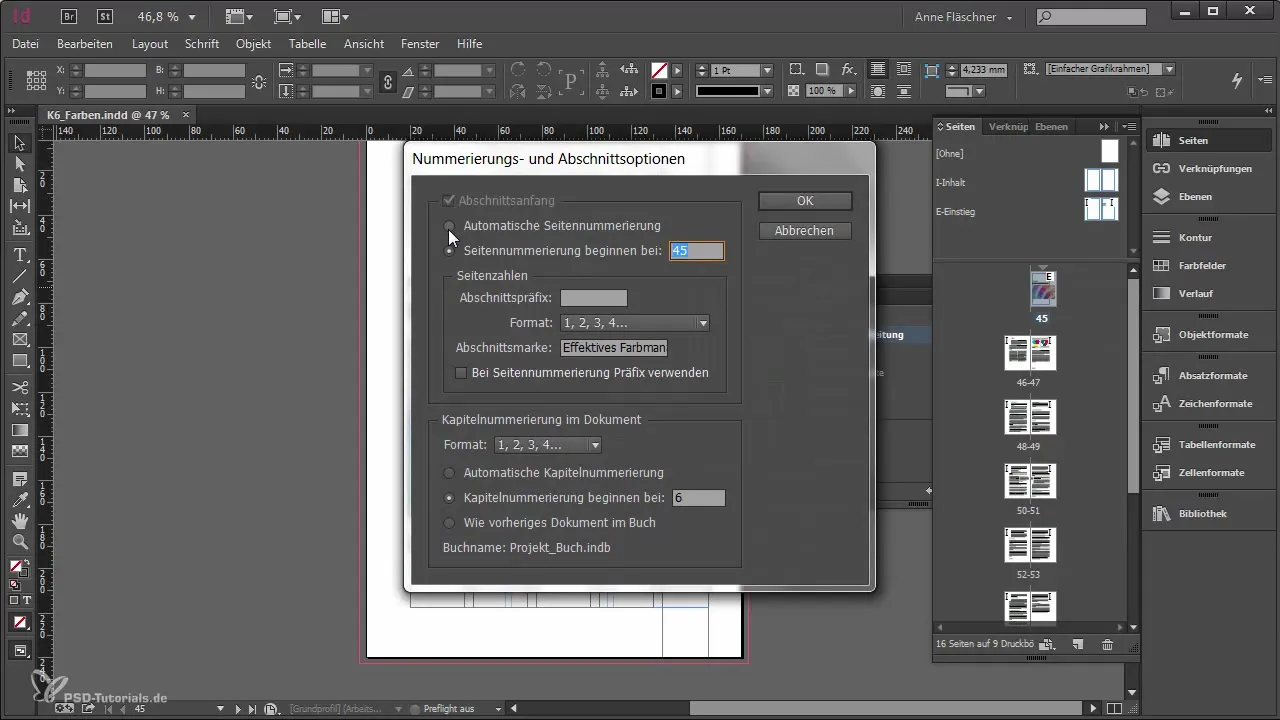Open Einfacher Grafikrahmen object style dropdown

click(1169, 70)
